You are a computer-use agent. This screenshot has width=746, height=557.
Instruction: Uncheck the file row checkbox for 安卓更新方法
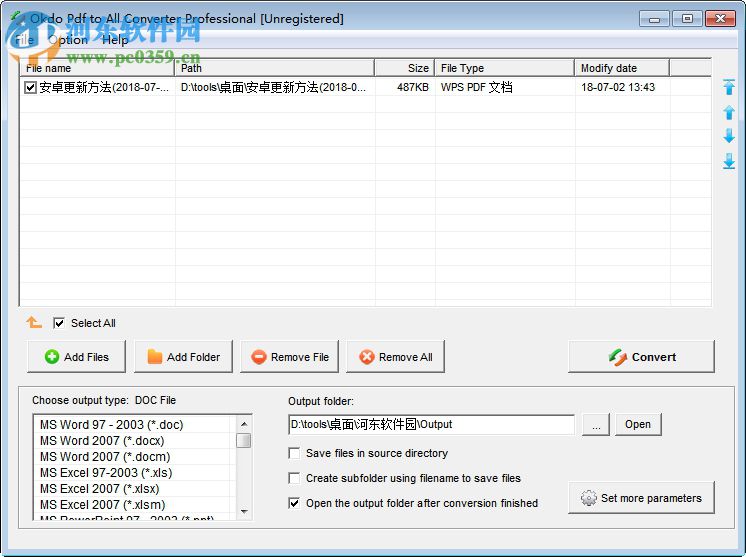click(30, 88)
